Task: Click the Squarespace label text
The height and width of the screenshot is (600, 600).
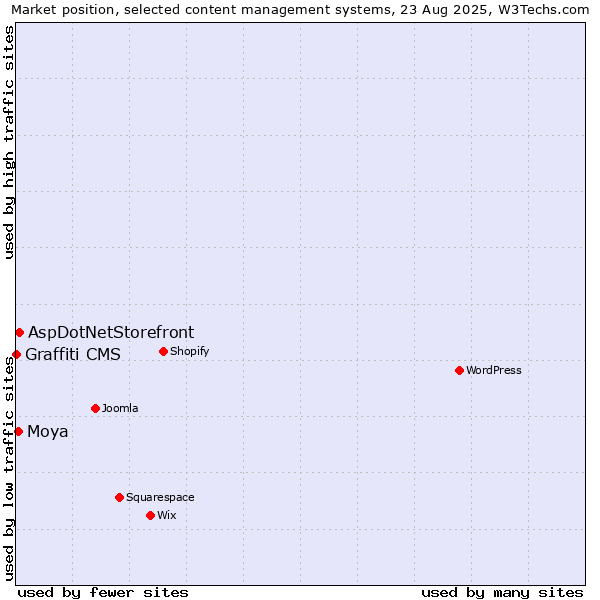Action: click(x=160, y=497)
